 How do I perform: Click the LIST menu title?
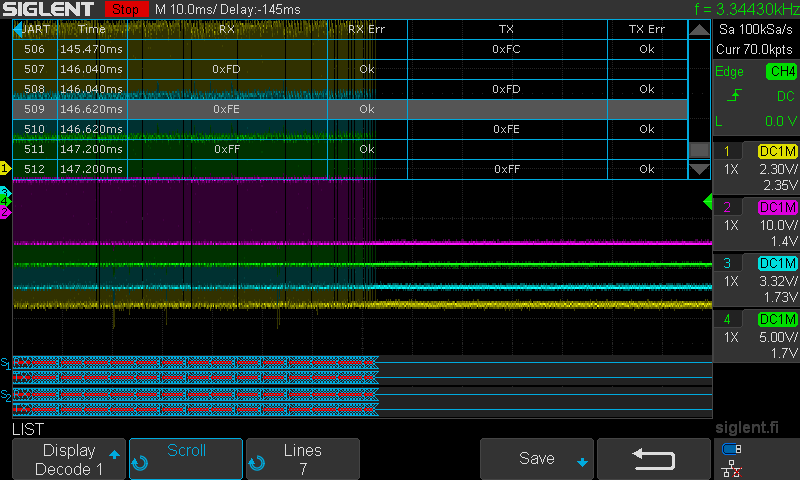pos(28,430)
